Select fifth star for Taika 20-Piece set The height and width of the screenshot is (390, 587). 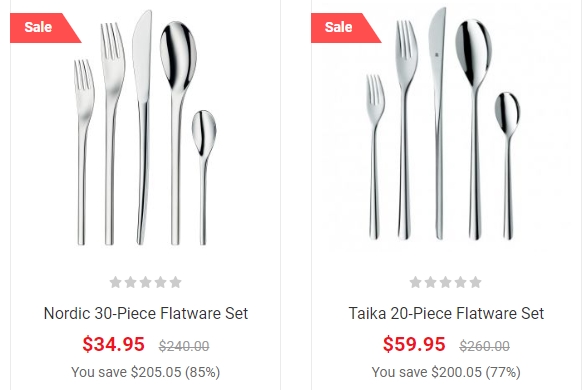pyautogui.click(x=475, y=282)
